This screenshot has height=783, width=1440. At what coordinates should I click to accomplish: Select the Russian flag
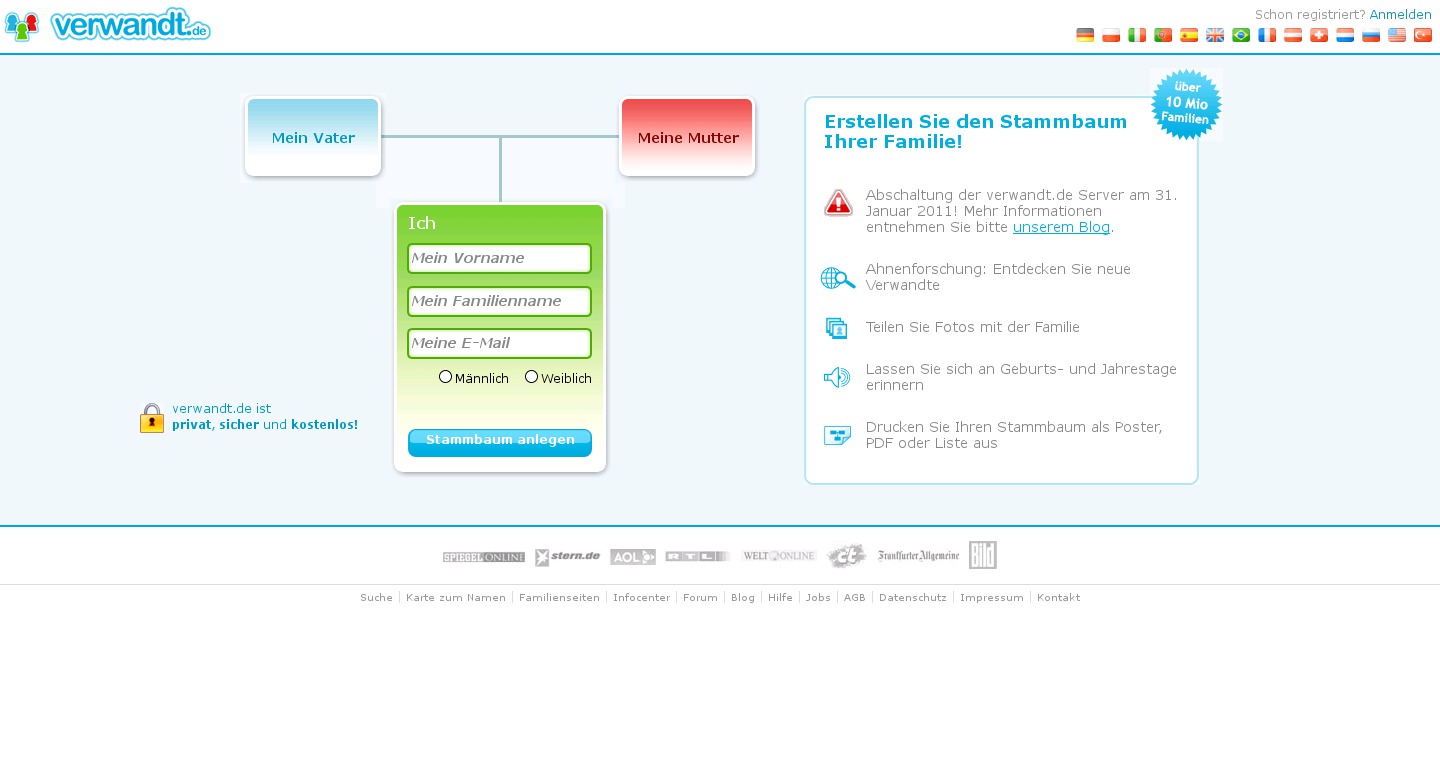coord(1371,35)
